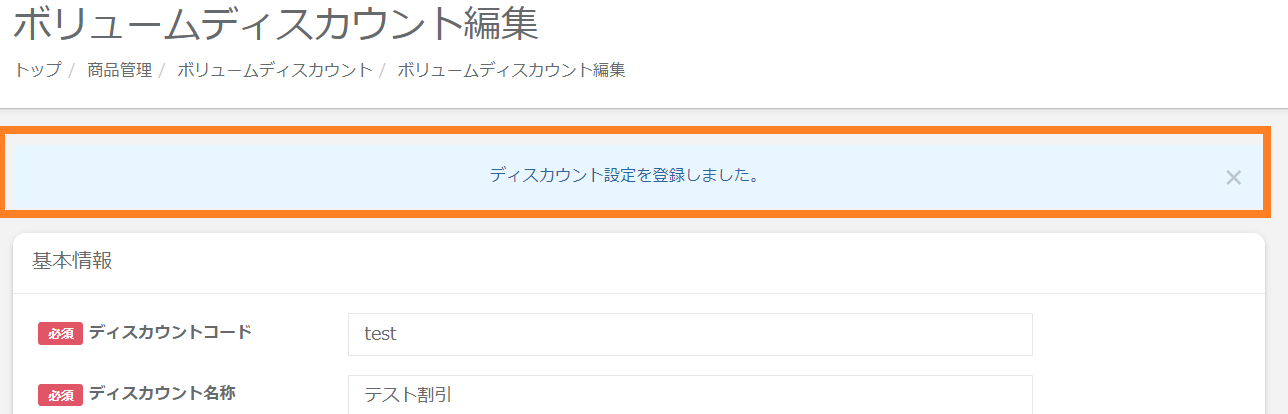Select the 基本情報 section header

(x=72, y=261)
